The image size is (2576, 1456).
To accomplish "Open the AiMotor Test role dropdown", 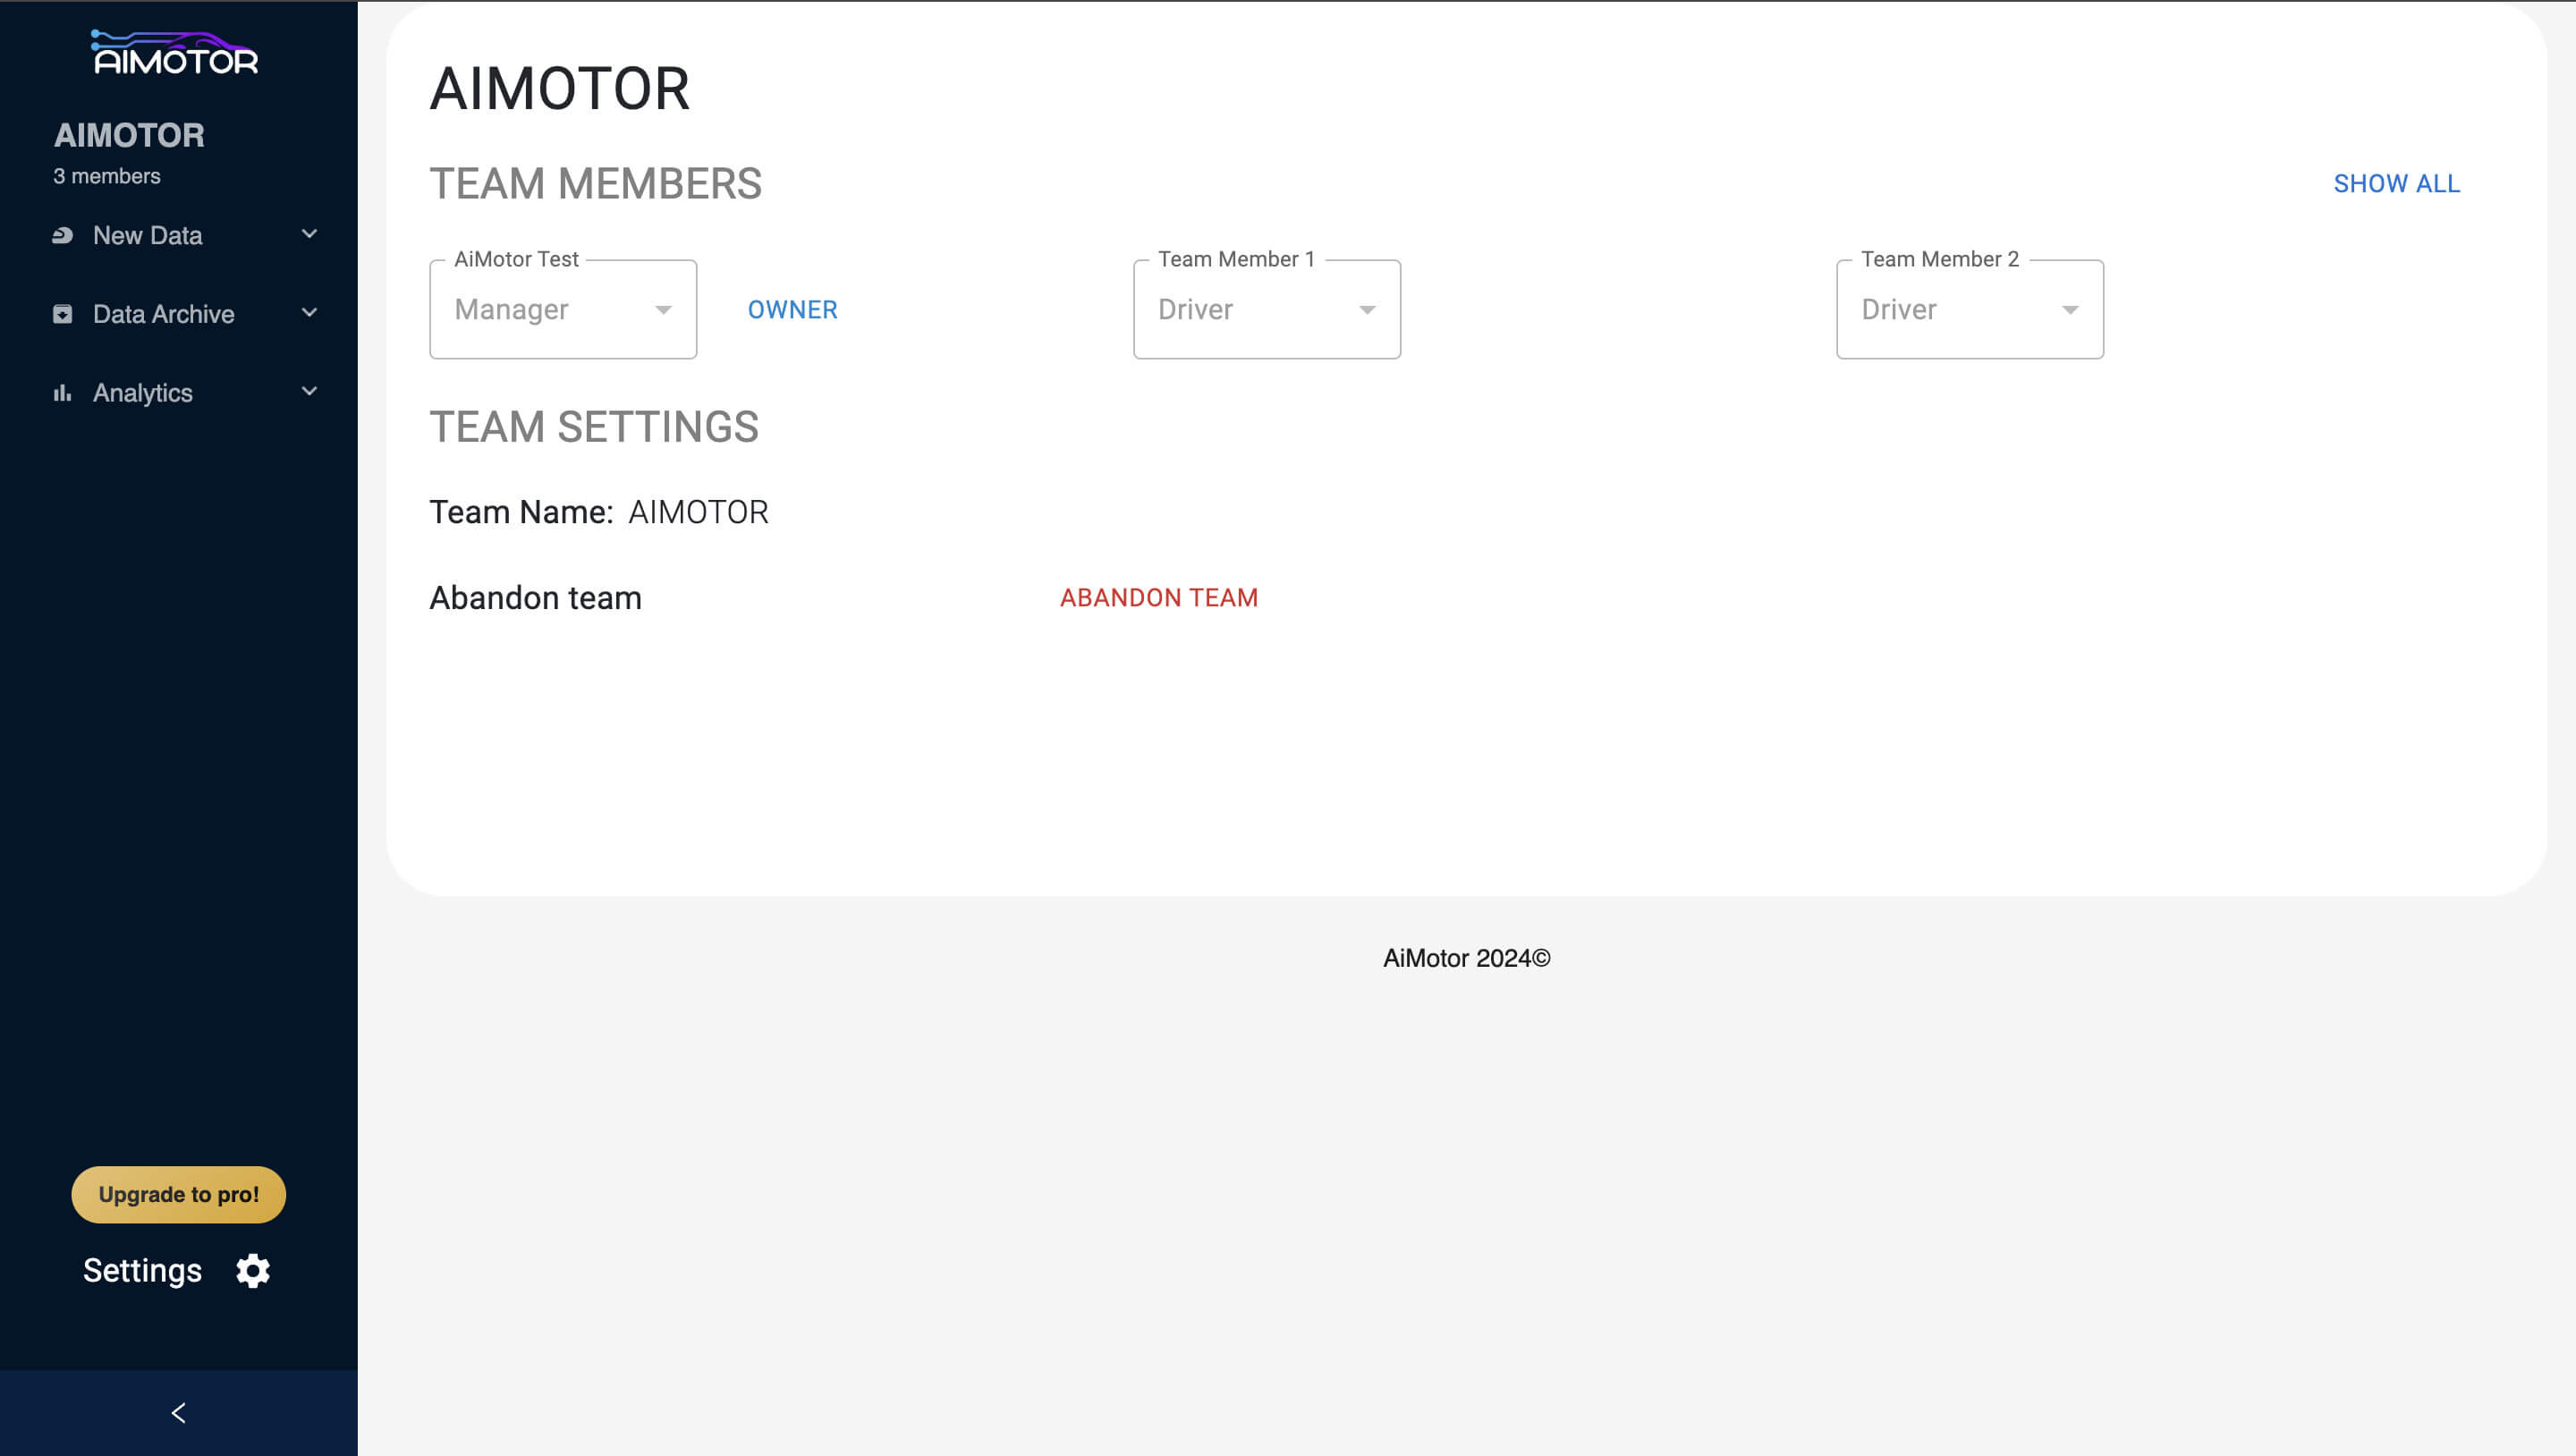I will pos(563,310).
